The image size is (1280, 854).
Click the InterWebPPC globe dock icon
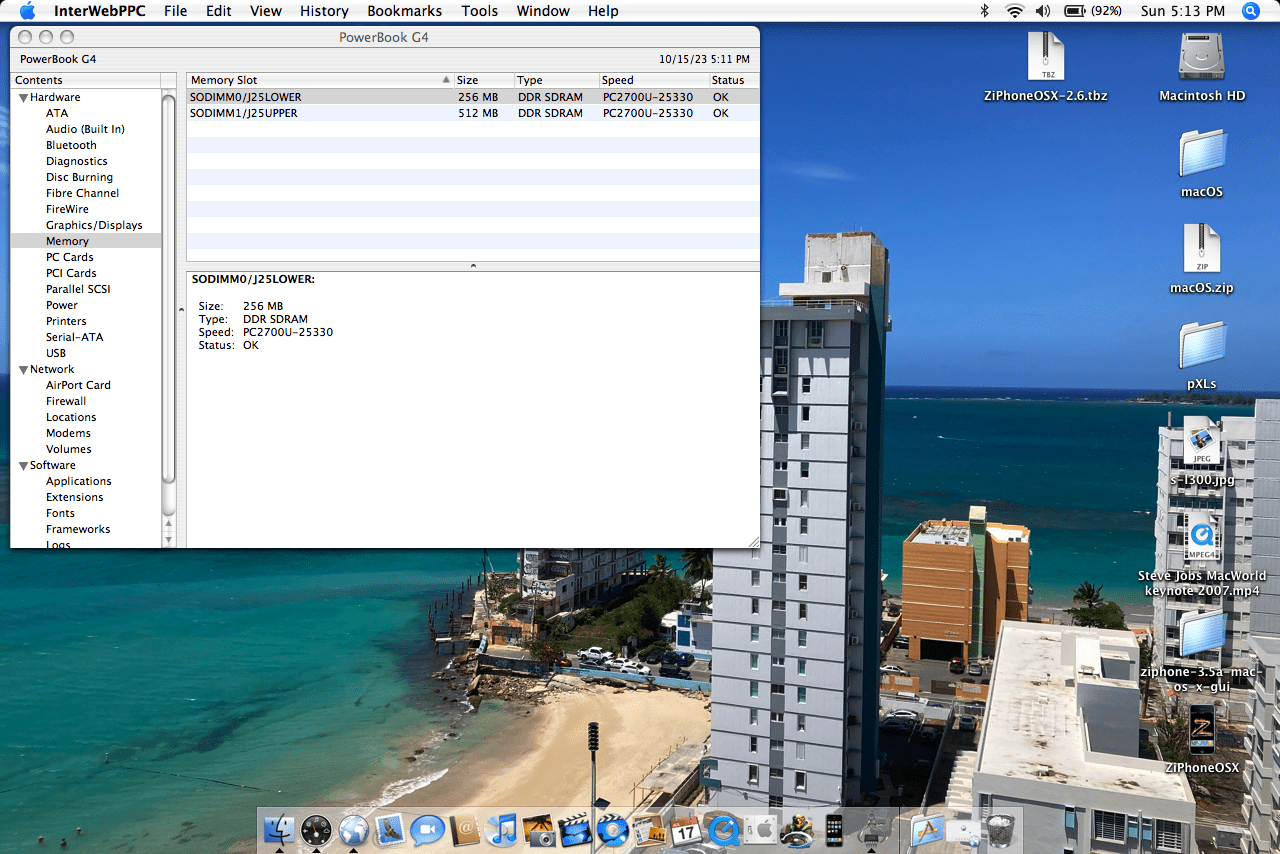click(353, 830)
